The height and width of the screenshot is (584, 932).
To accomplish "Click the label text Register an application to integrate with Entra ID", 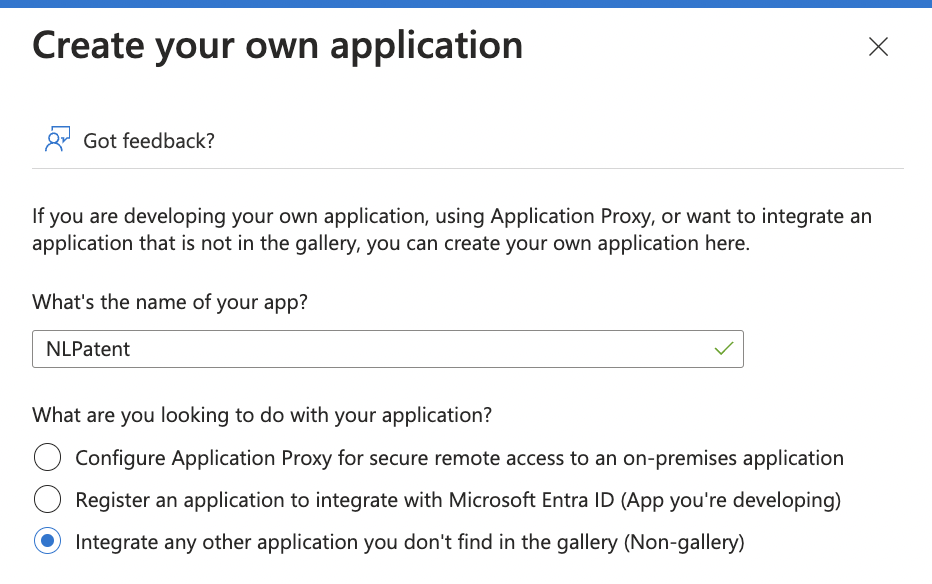I will click(x=458, y=500).
